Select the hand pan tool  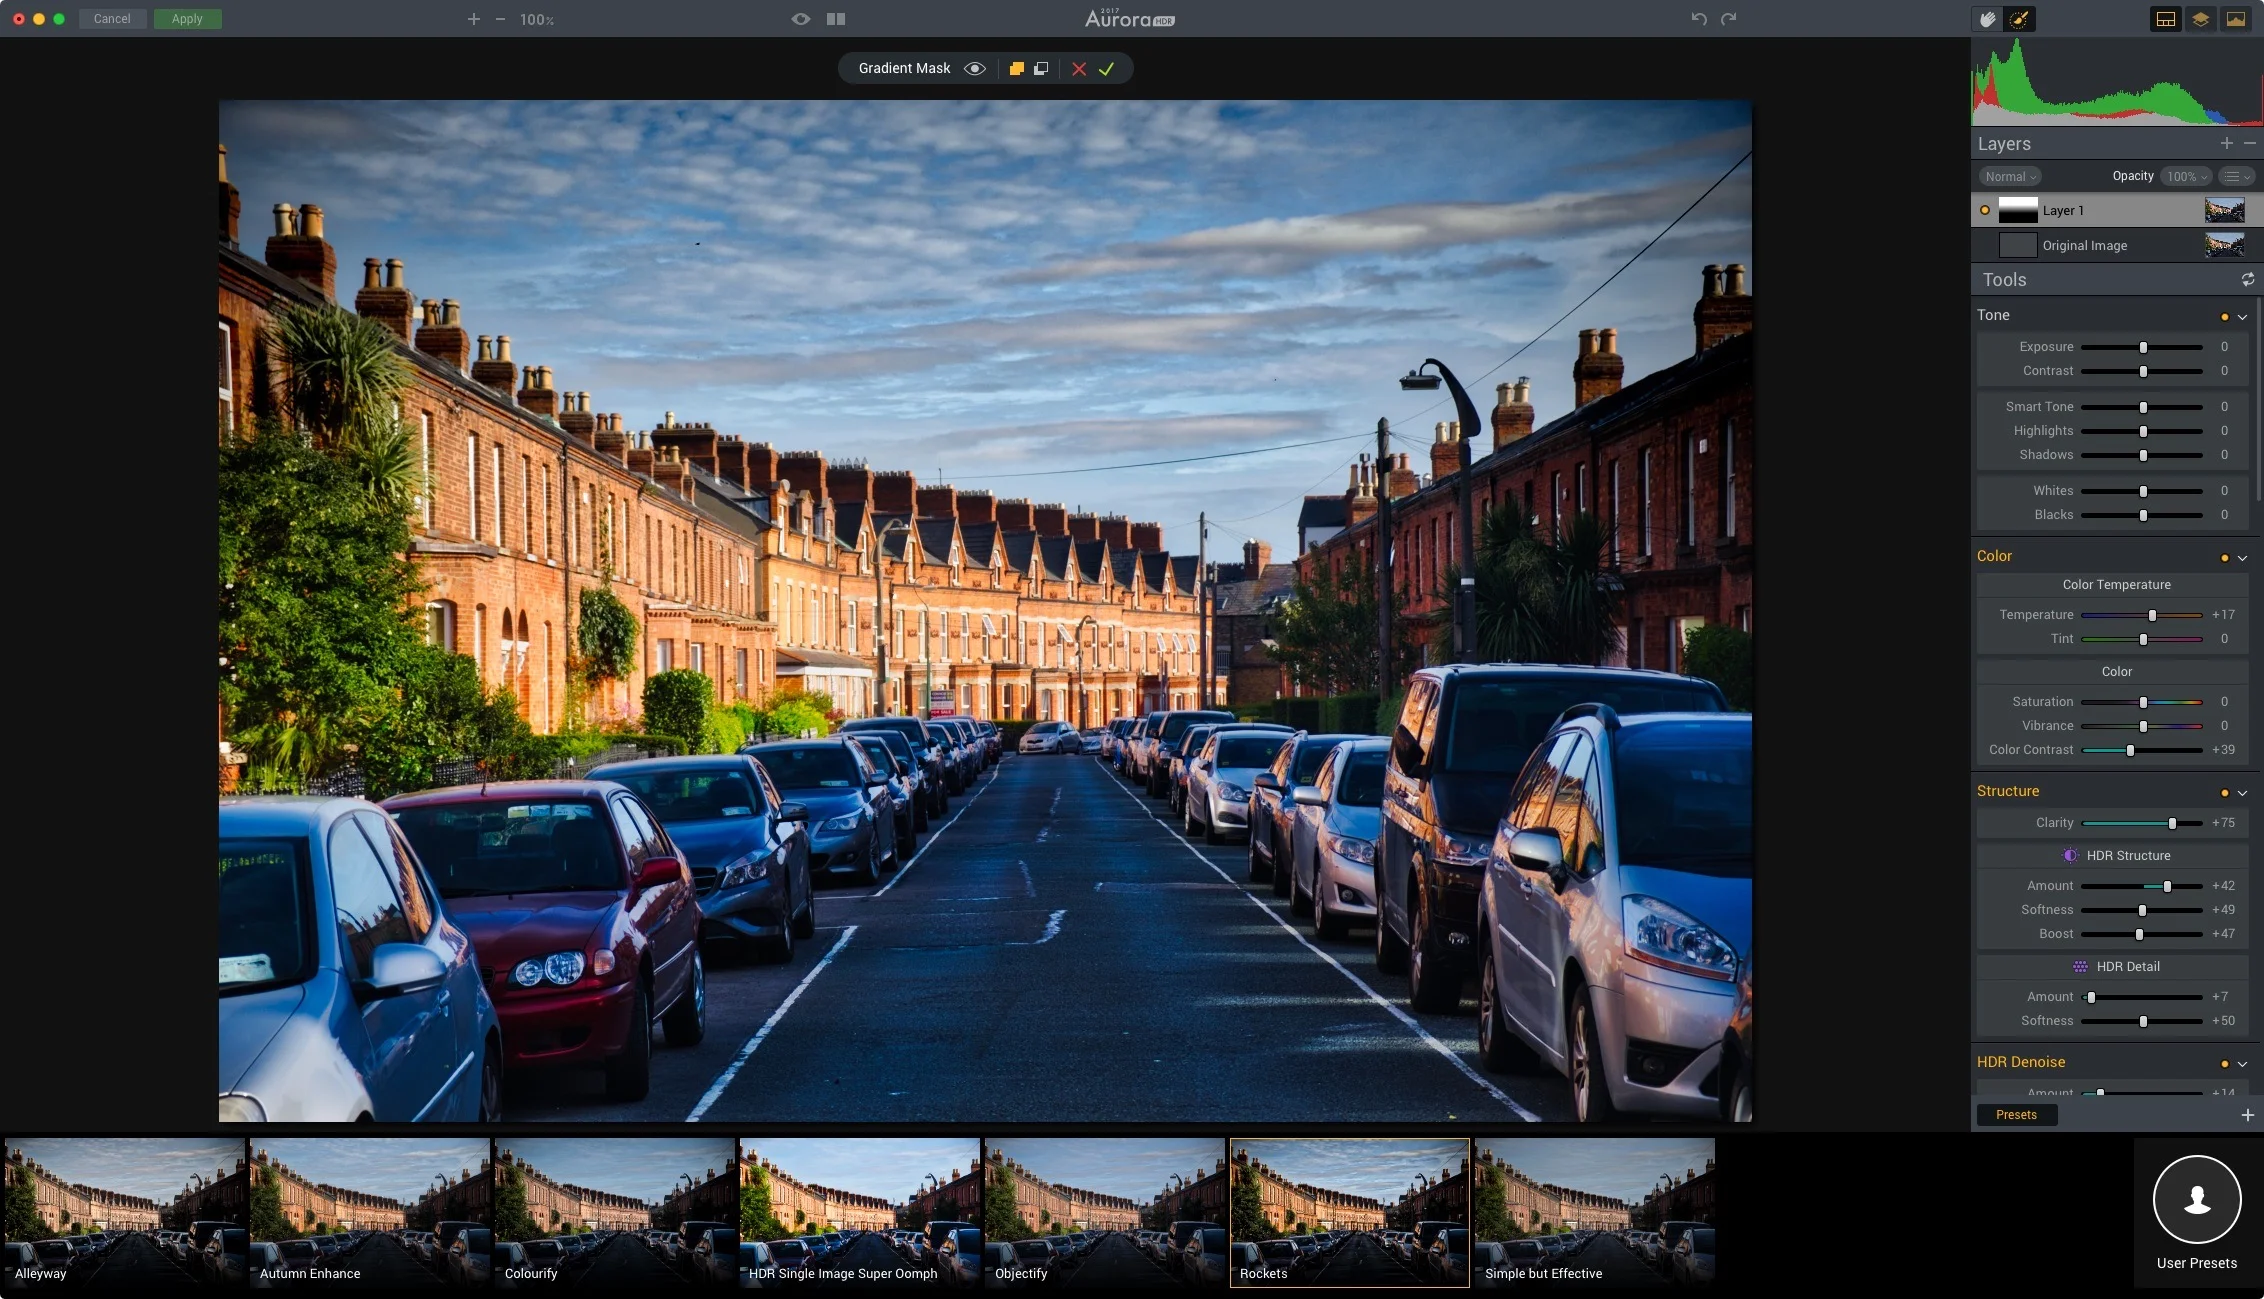(1988, 19)
